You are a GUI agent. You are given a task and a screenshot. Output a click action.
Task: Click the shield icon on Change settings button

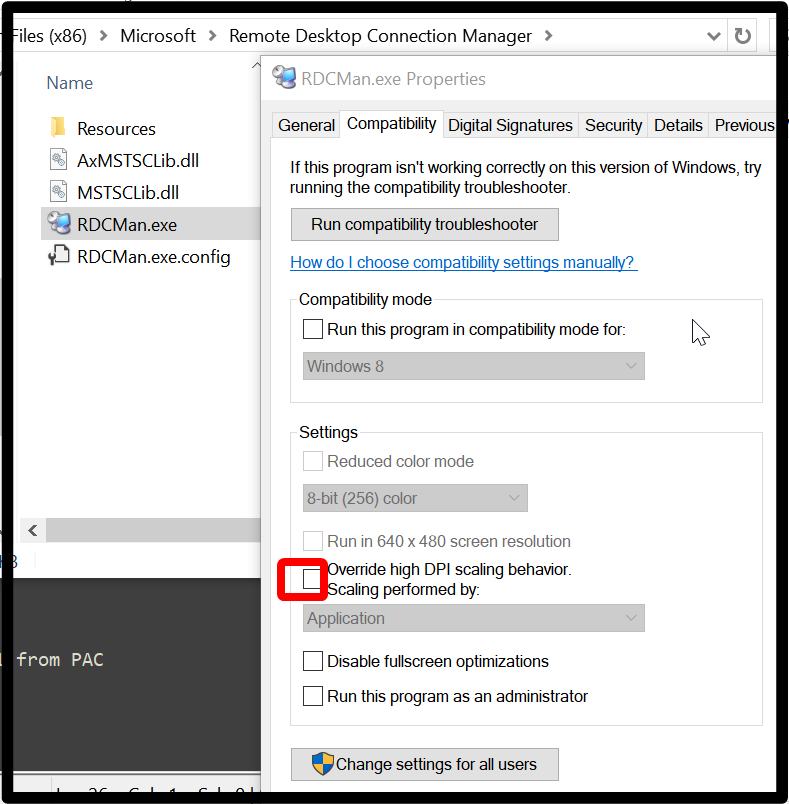(x=322, y=764)
